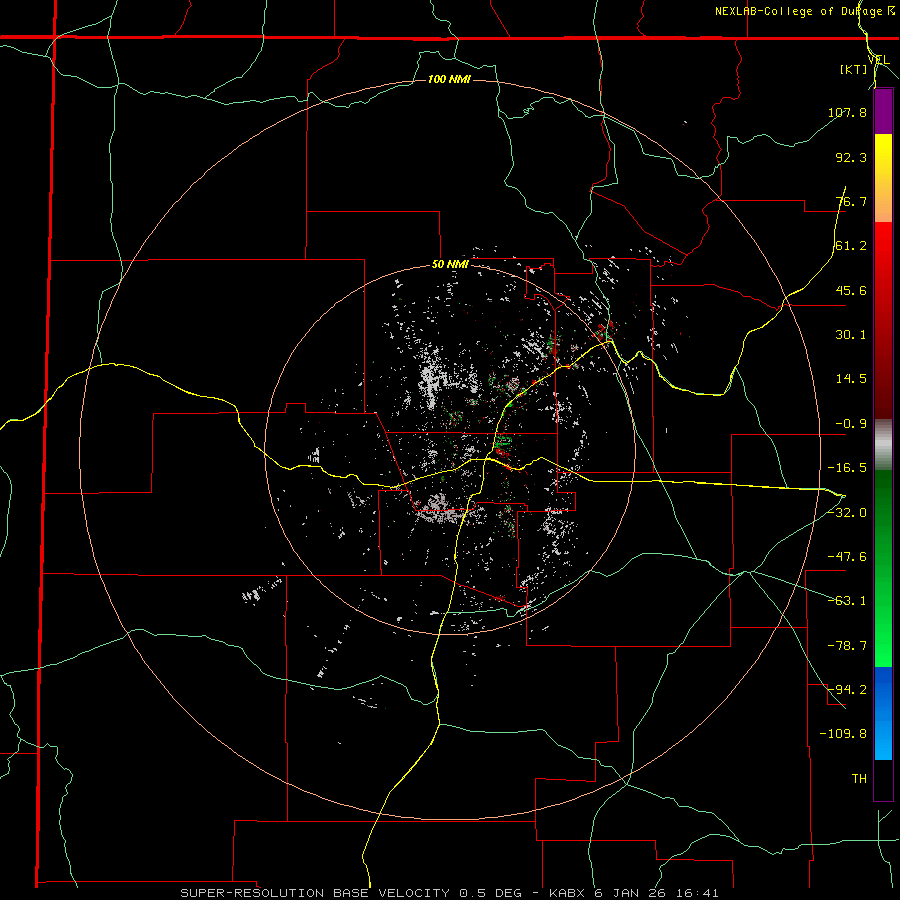Click the -47.6 legend value
The width and height of the screenshot is (900, 900).
click(x=847, y=557)
